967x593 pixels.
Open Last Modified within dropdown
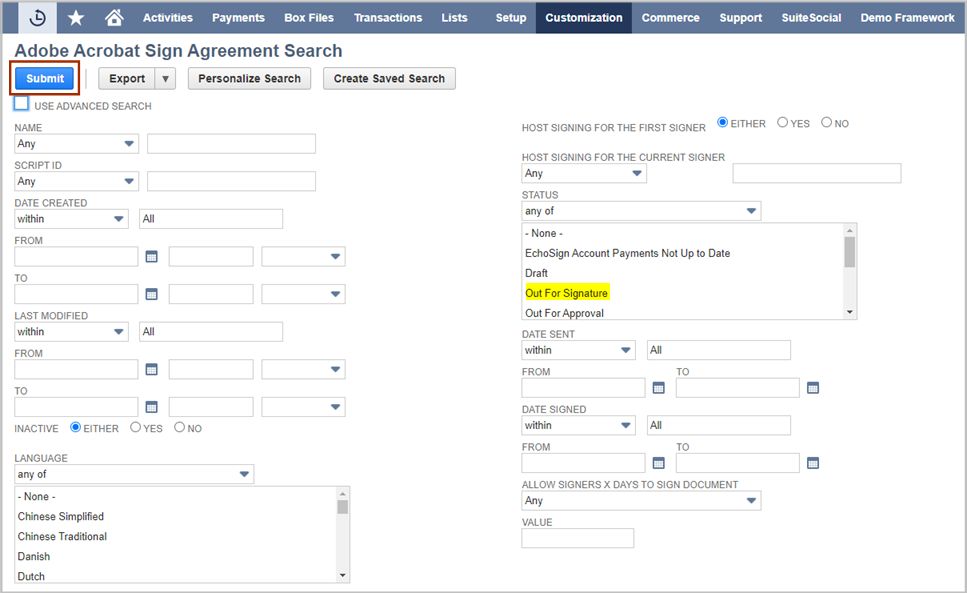[x=72, y=332]
